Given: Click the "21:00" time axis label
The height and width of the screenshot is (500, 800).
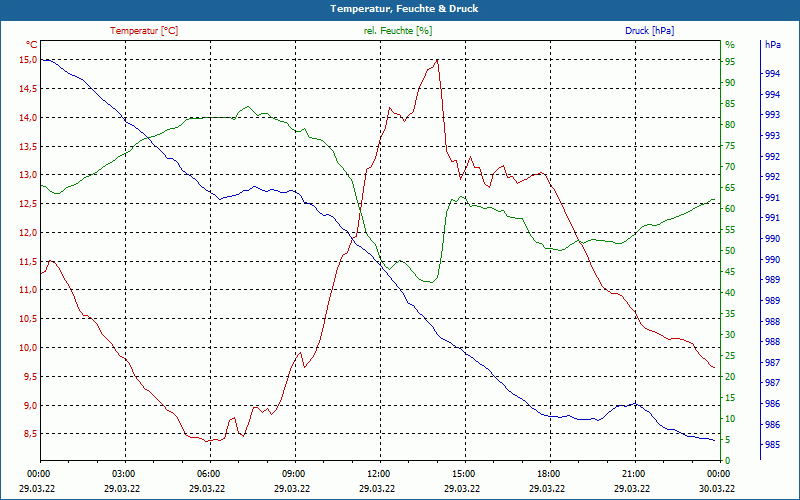Looking at the screenshot, I should click(632, 473).
